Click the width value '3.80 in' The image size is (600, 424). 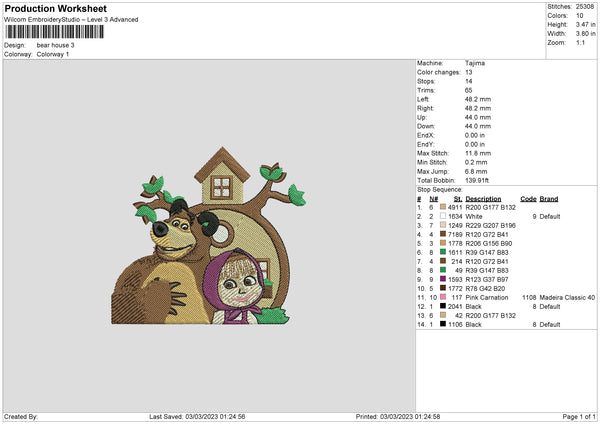[586, 34]
